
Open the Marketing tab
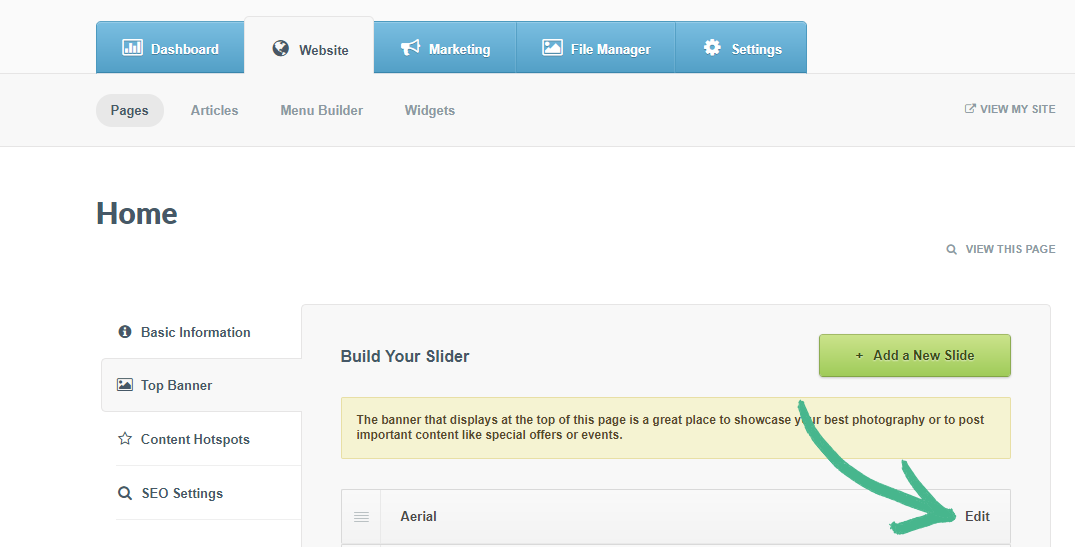point(445,49)
